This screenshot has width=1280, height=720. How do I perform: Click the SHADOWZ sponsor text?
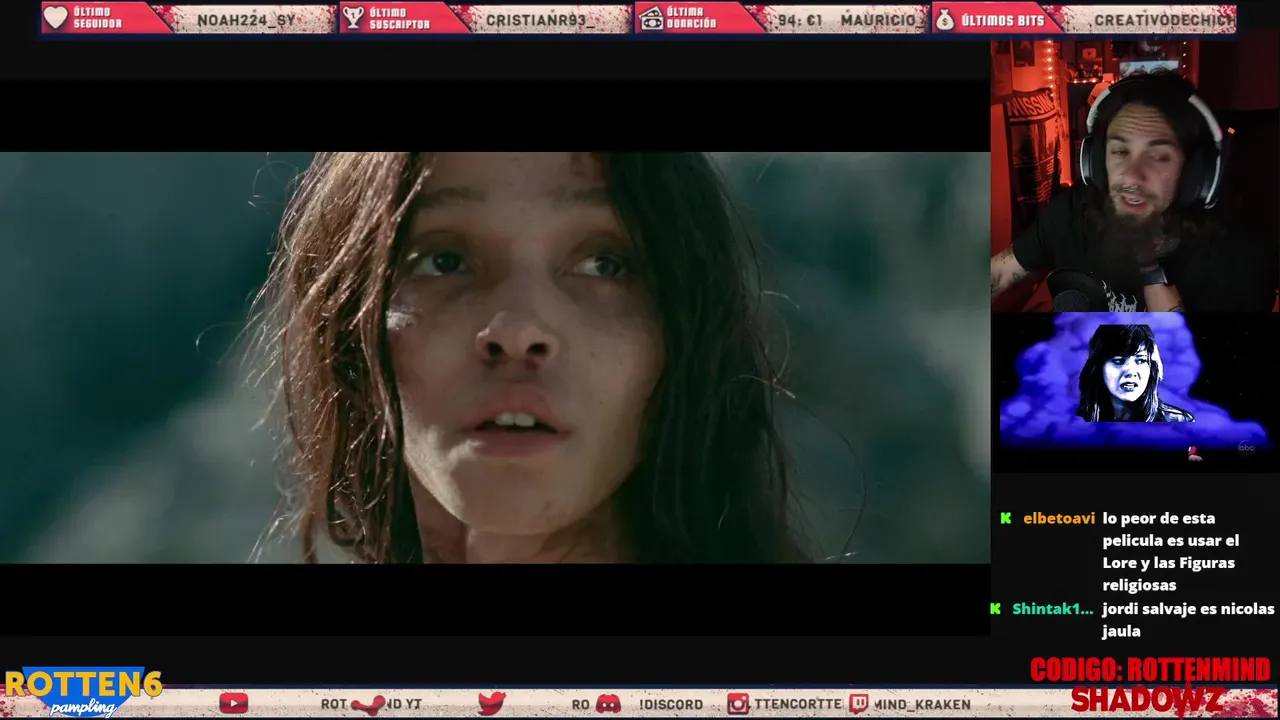tap(1146, 700)
